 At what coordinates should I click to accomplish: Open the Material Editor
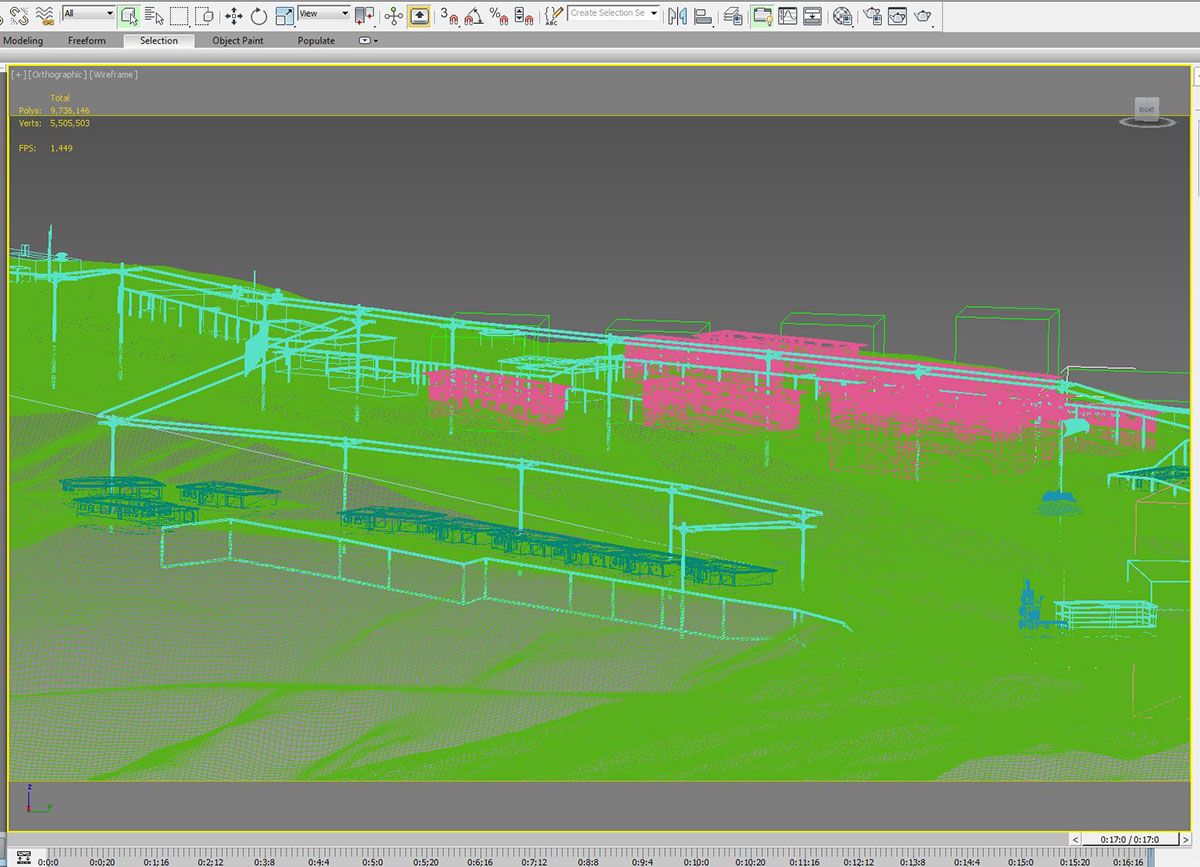pos(843,15)
